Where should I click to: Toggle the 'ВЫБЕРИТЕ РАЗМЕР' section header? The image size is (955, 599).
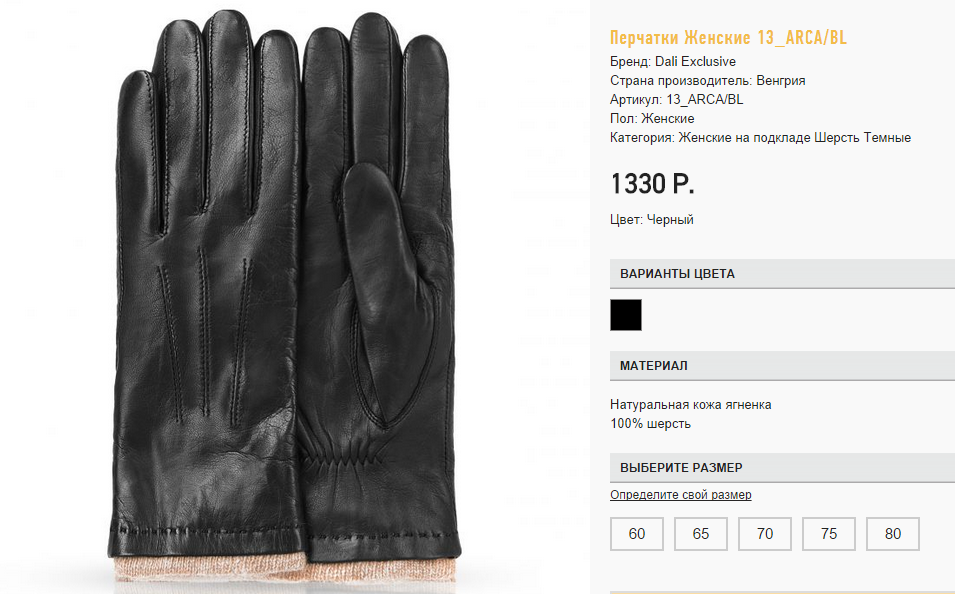coord(782,467)
